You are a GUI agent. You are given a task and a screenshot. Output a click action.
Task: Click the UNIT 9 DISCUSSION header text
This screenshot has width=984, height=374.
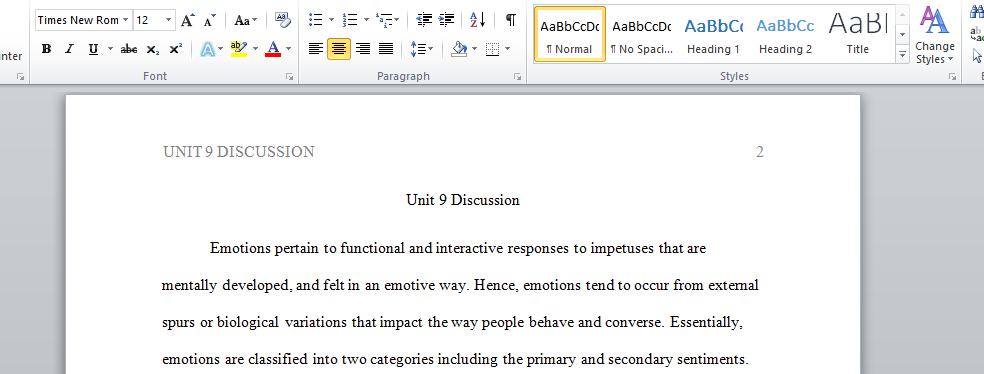click(238, 152)
